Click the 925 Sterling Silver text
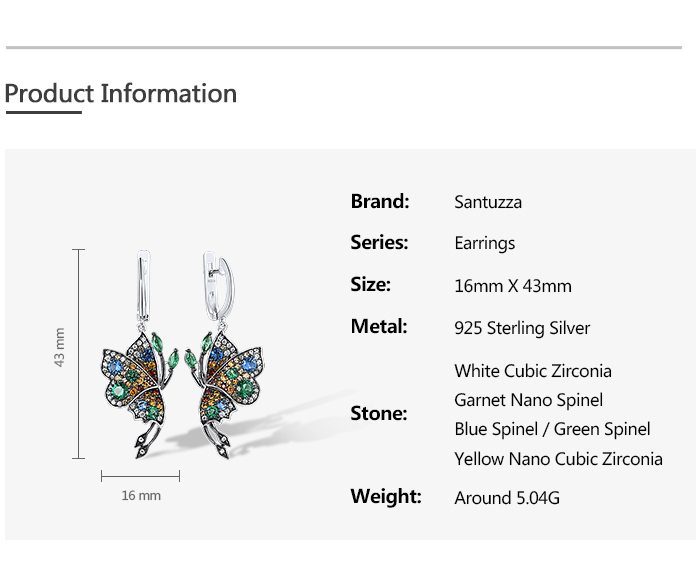 pyautogui.click(x=522, y=328)
